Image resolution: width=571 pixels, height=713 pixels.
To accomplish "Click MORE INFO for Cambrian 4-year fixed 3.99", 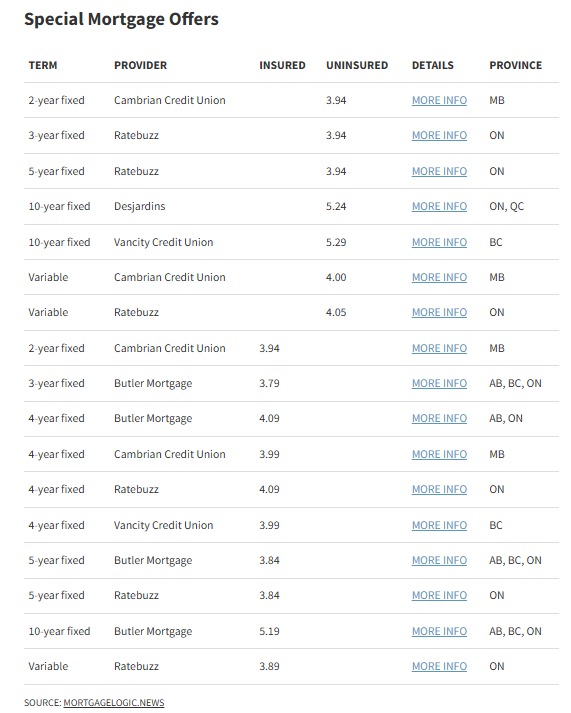I will (439, 454).
